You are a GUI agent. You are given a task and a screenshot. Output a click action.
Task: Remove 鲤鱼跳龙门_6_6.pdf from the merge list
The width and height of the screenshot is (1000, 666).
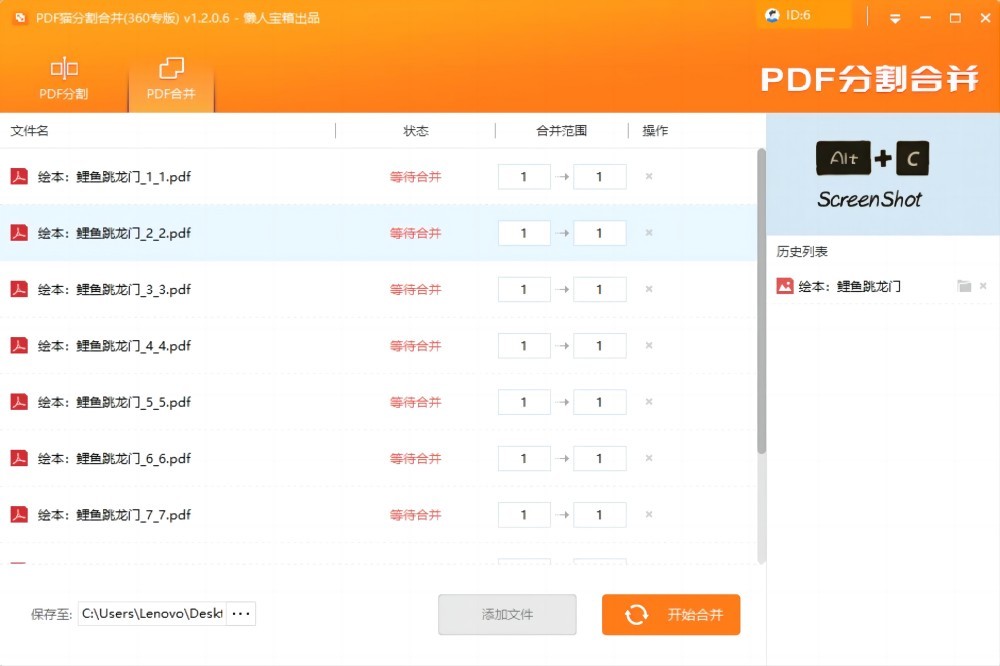(x=649, y=458)
